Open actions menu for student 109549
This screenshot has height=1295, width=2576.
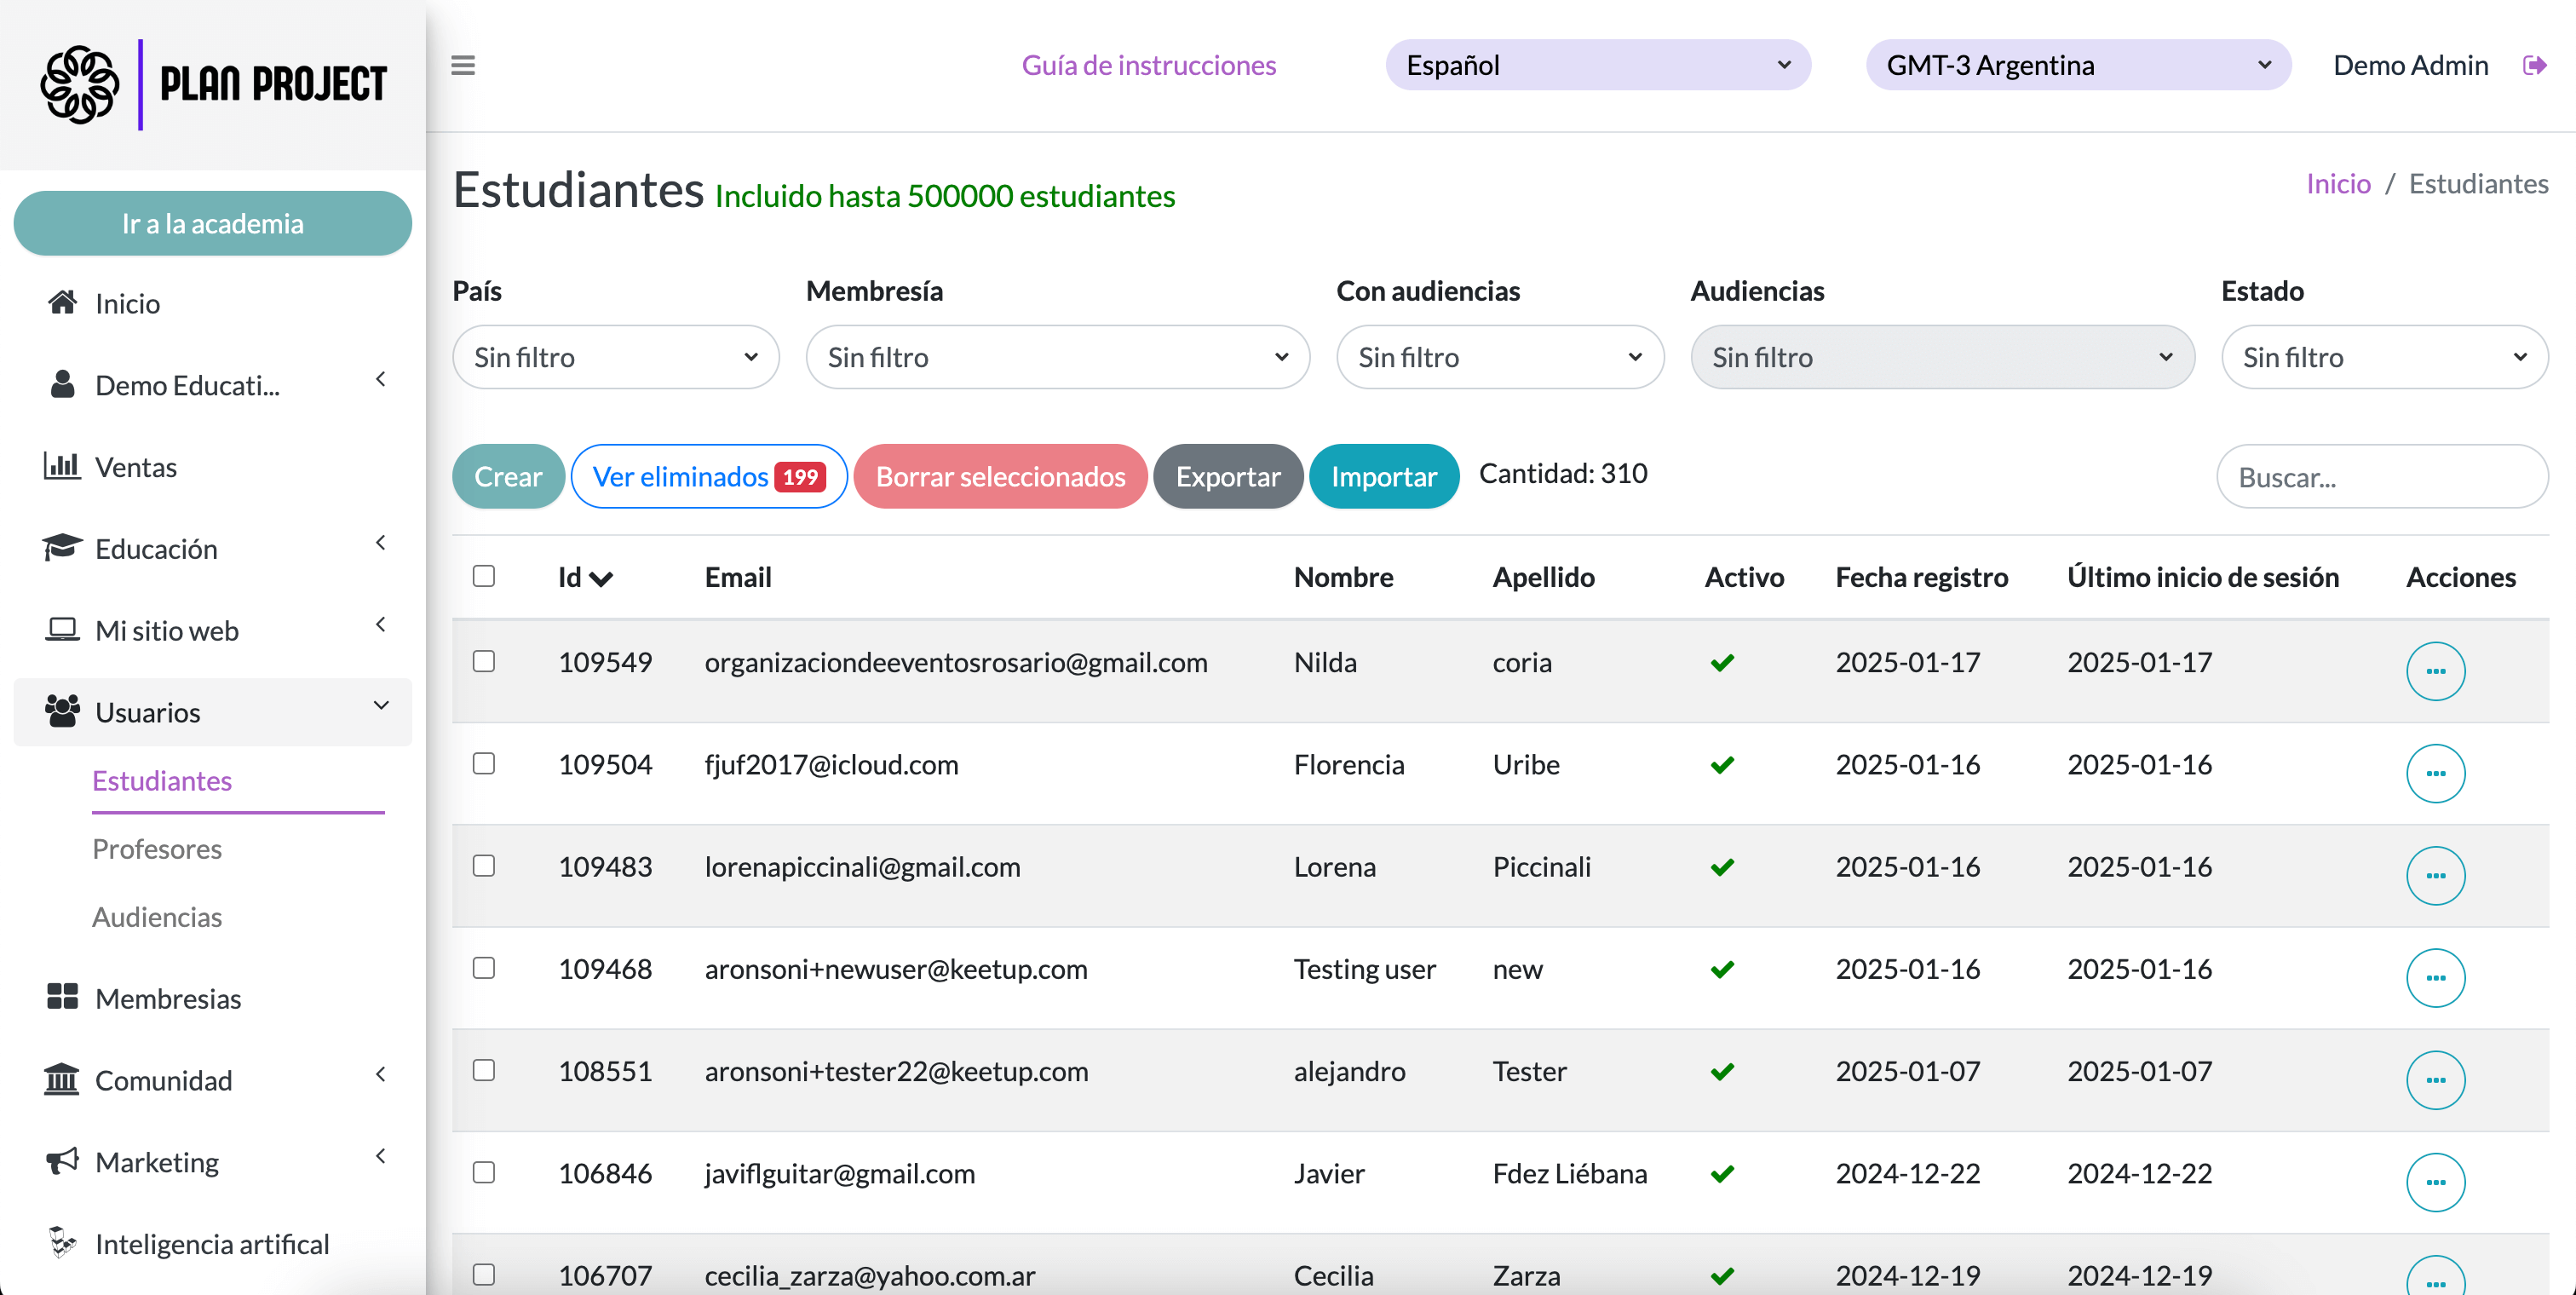[2435, 671]
